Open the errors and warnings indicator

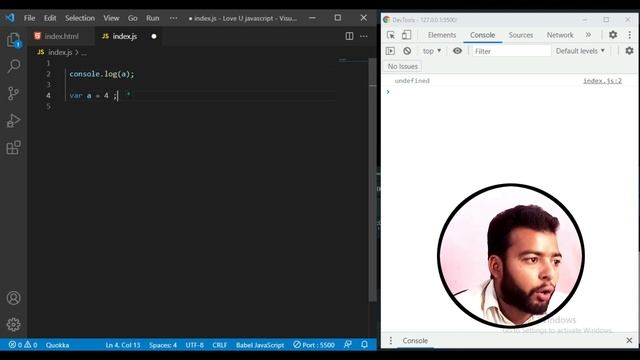(23, 345)
